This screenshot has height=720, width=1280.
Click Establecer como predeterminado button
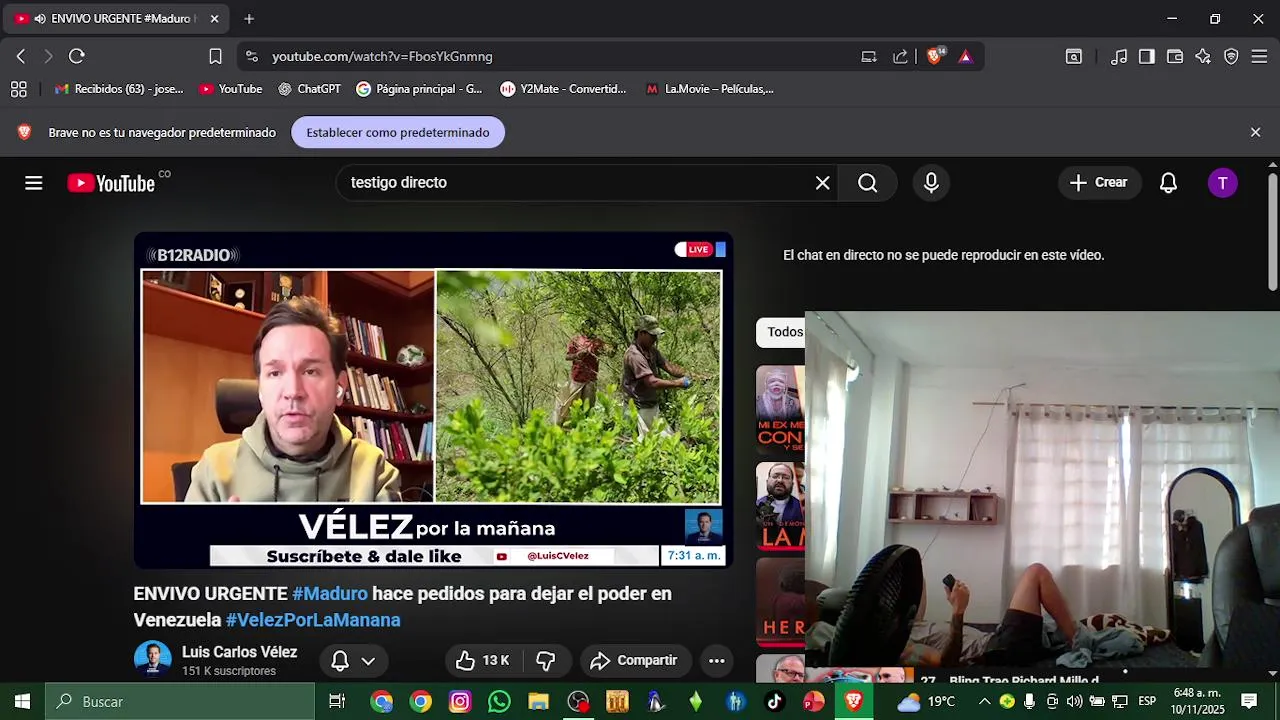(398, 132)
